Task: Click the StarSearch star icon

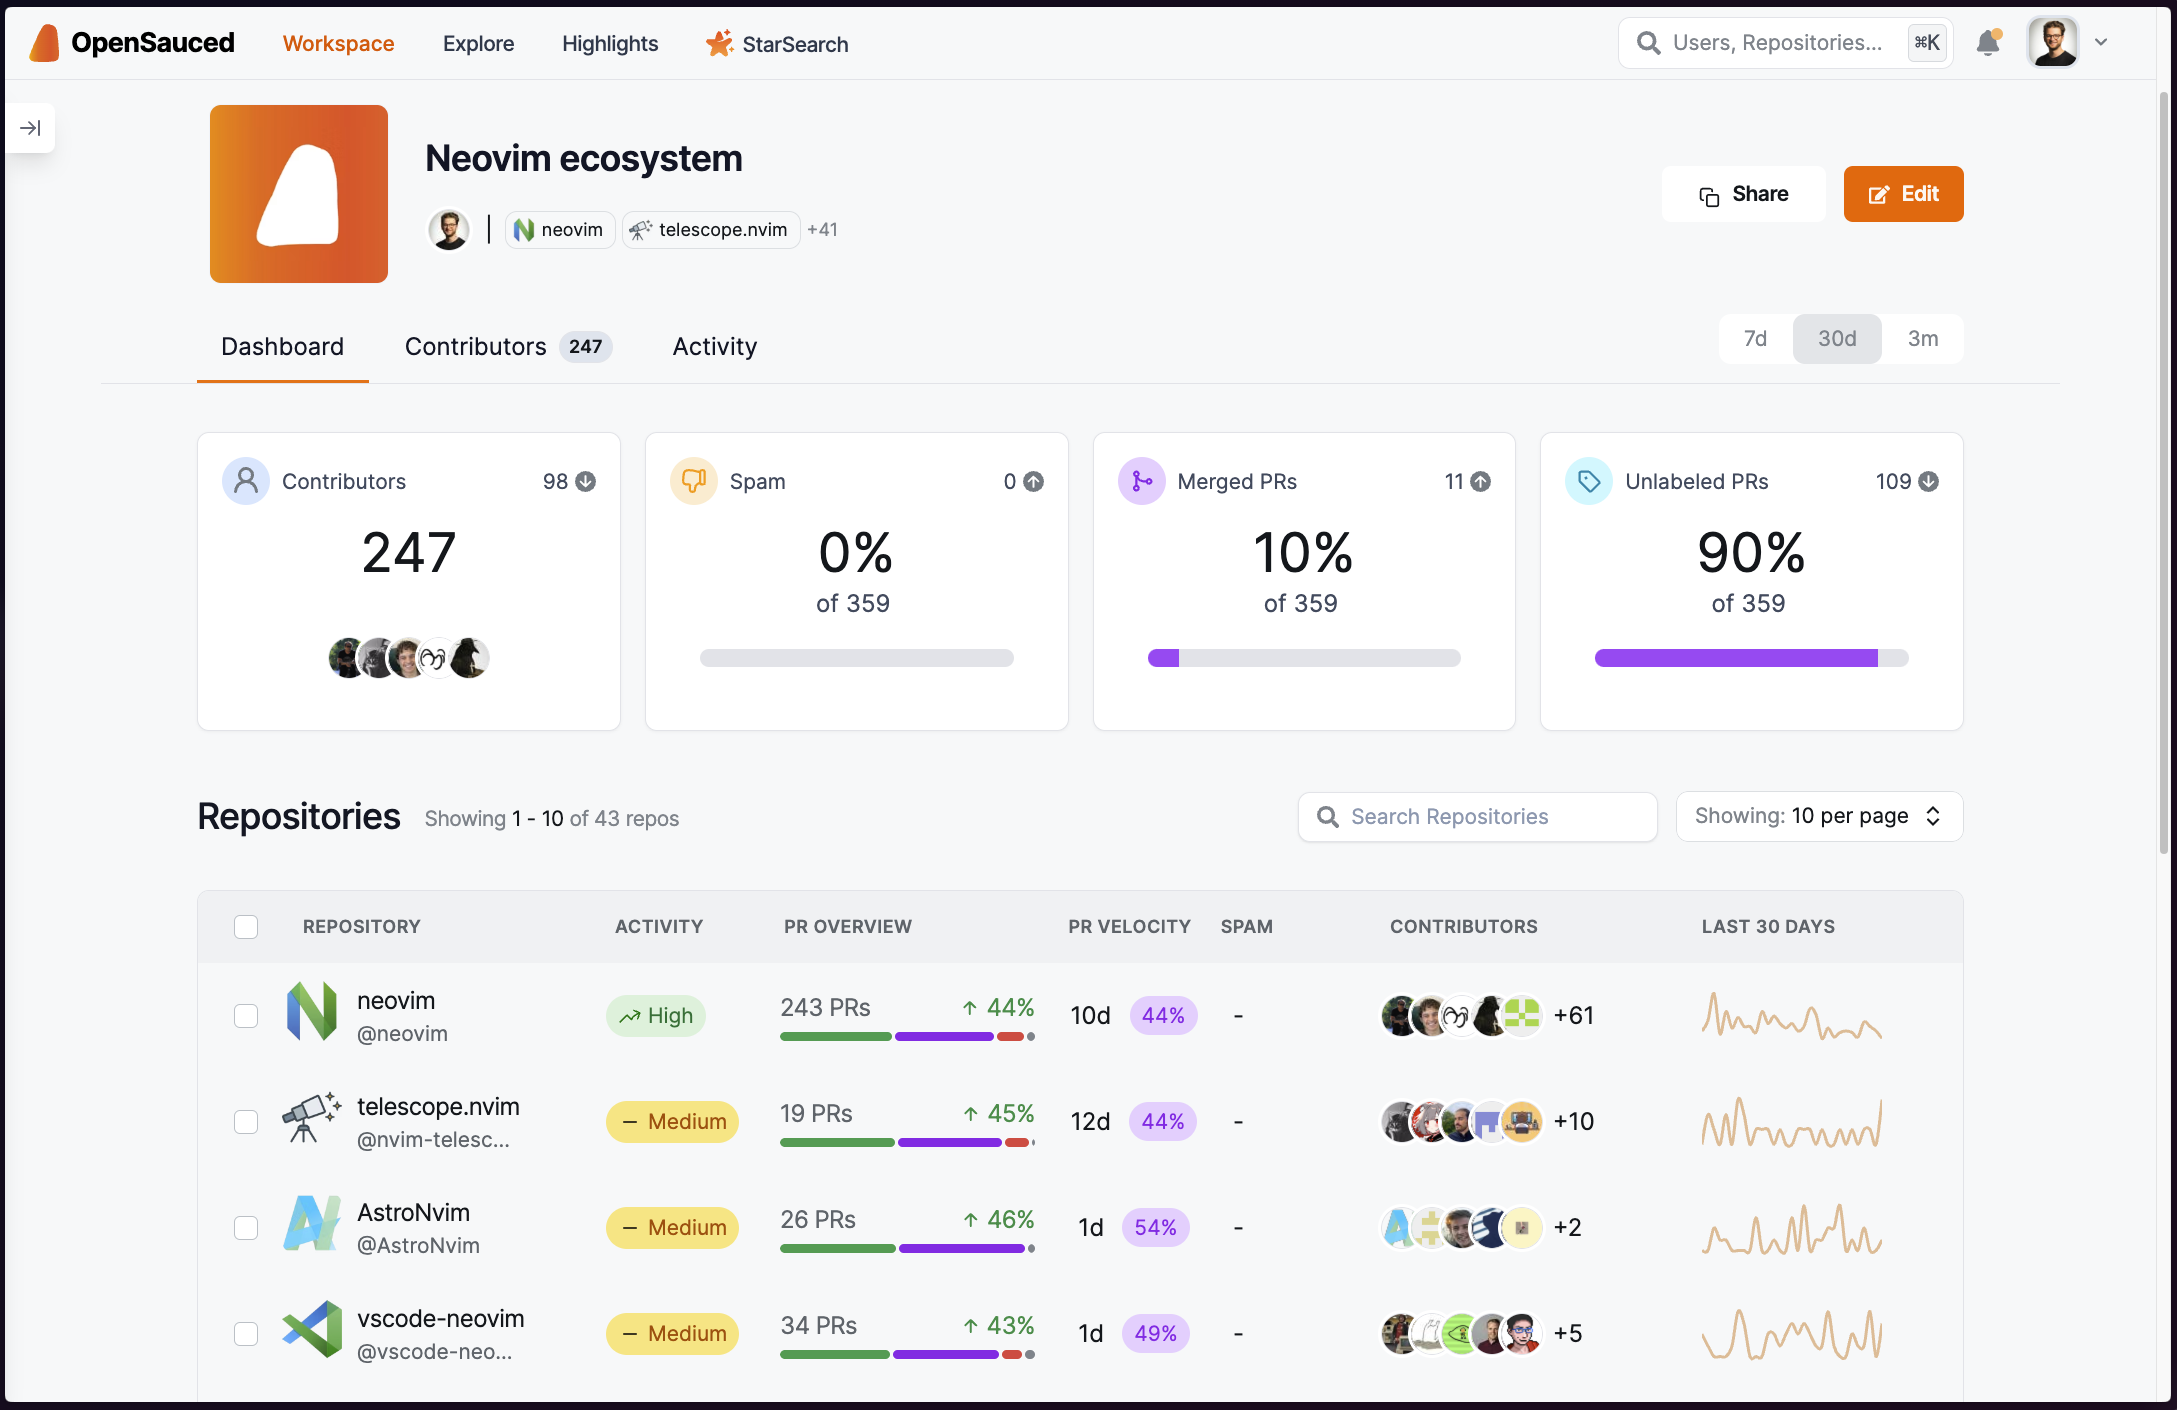Action: coord(719,43)
